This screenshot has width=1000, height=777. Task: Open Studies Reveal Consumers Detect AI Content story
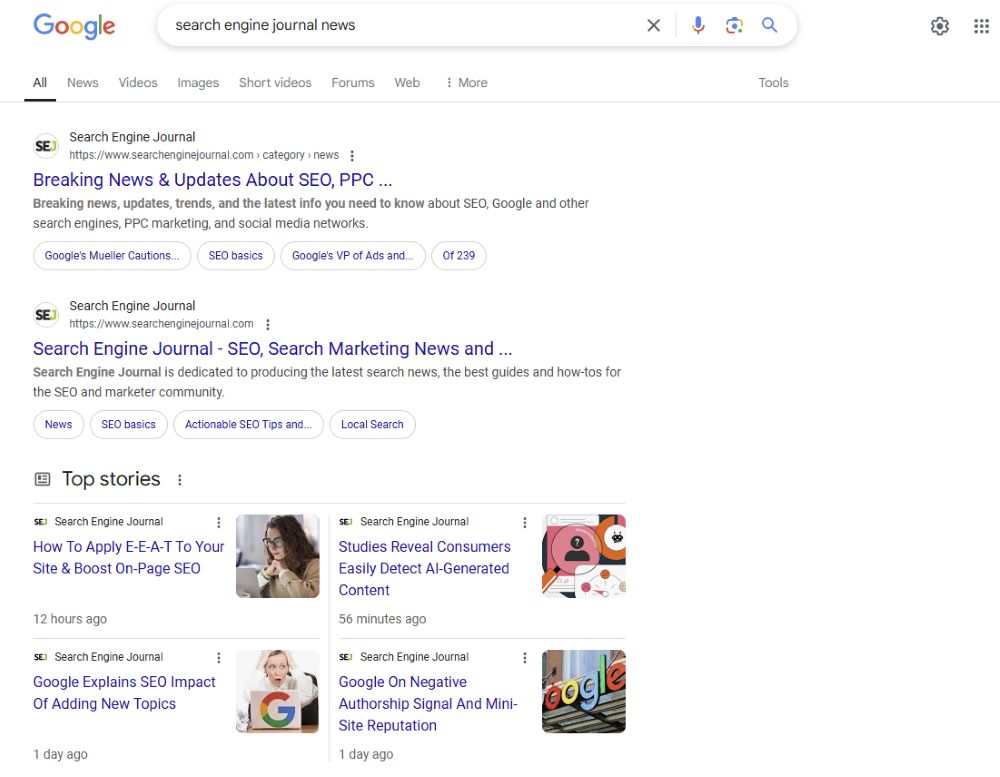coord(424,568)
